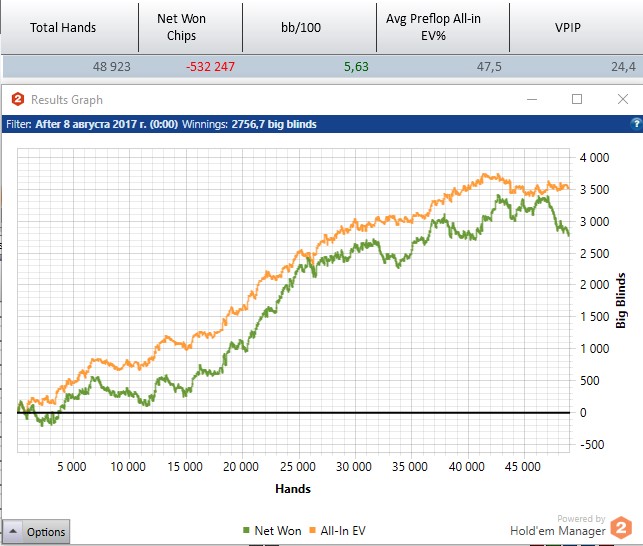Select the 48 923 total hands cell

pyautogui.click(x=112, y=66)
